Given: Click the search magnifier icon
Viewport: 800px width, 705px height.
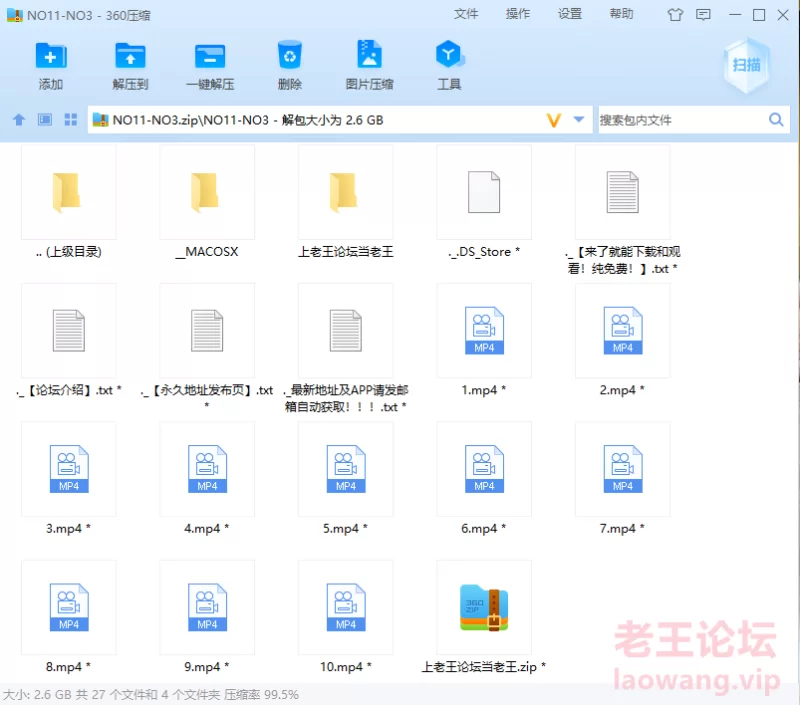Looking at the screenshot, I should click(x=776, y=120).
